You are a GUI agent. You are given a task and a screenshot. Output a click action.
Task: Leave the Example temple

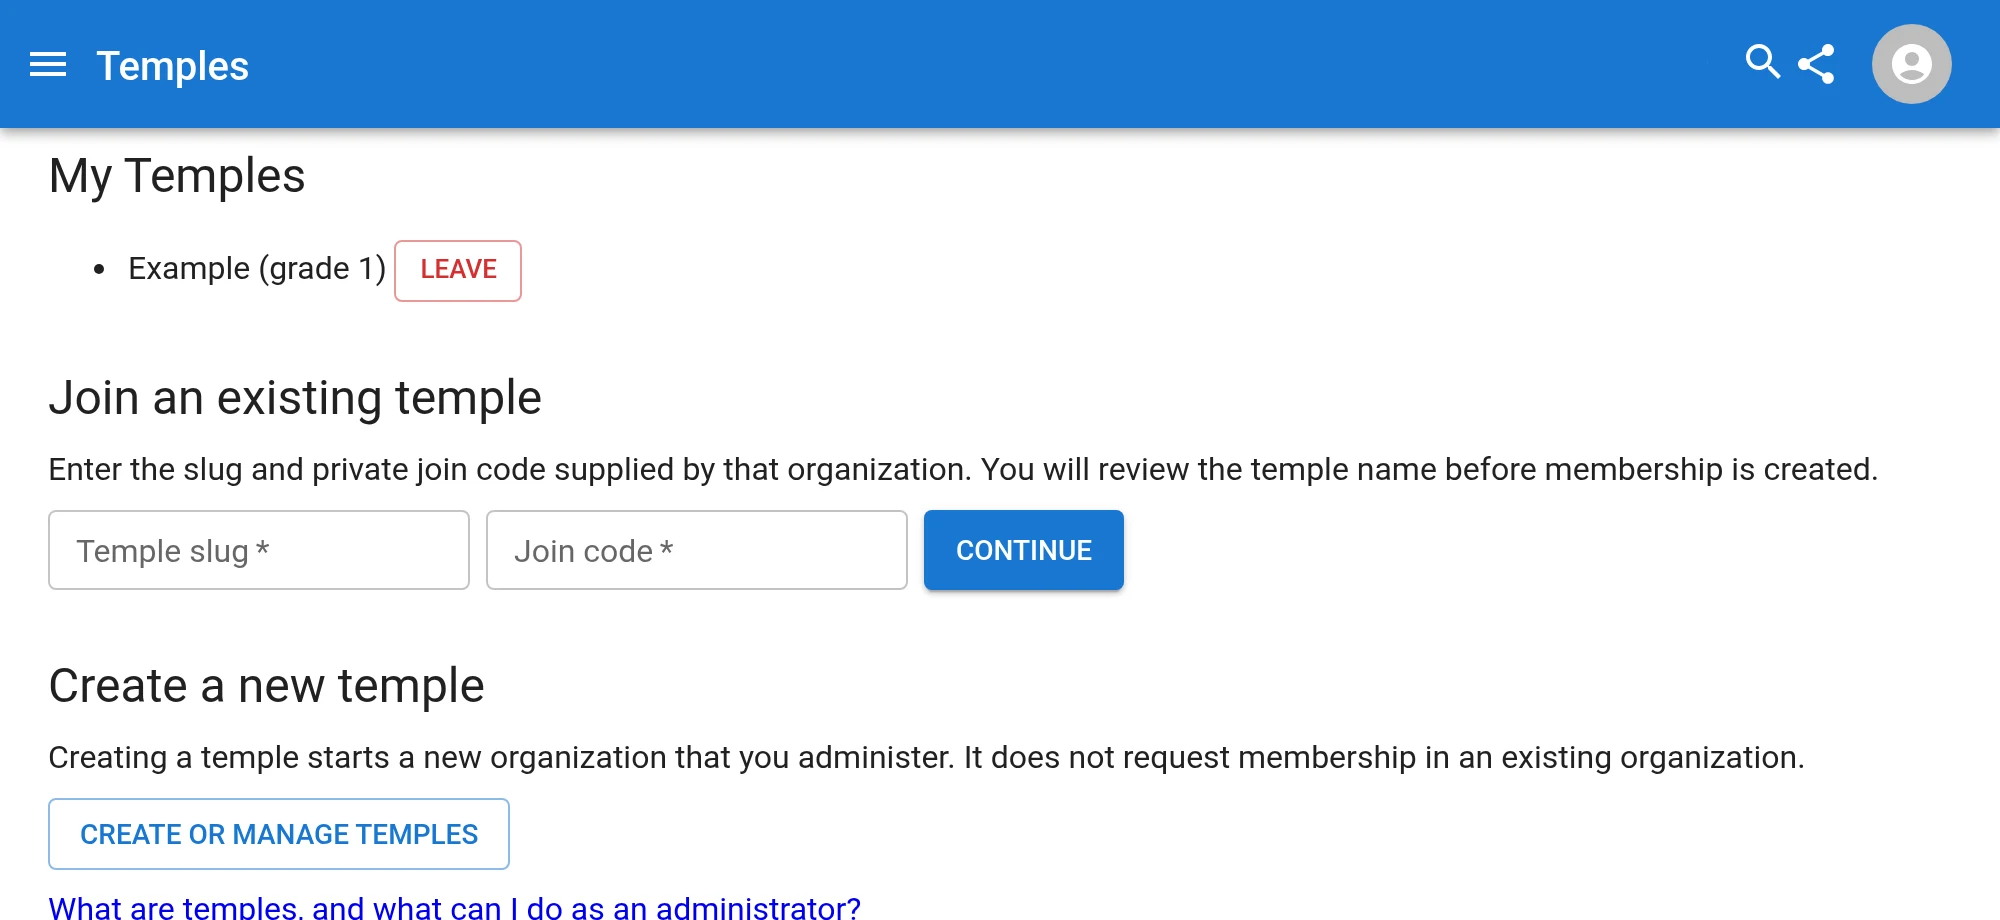coord(458,270)
